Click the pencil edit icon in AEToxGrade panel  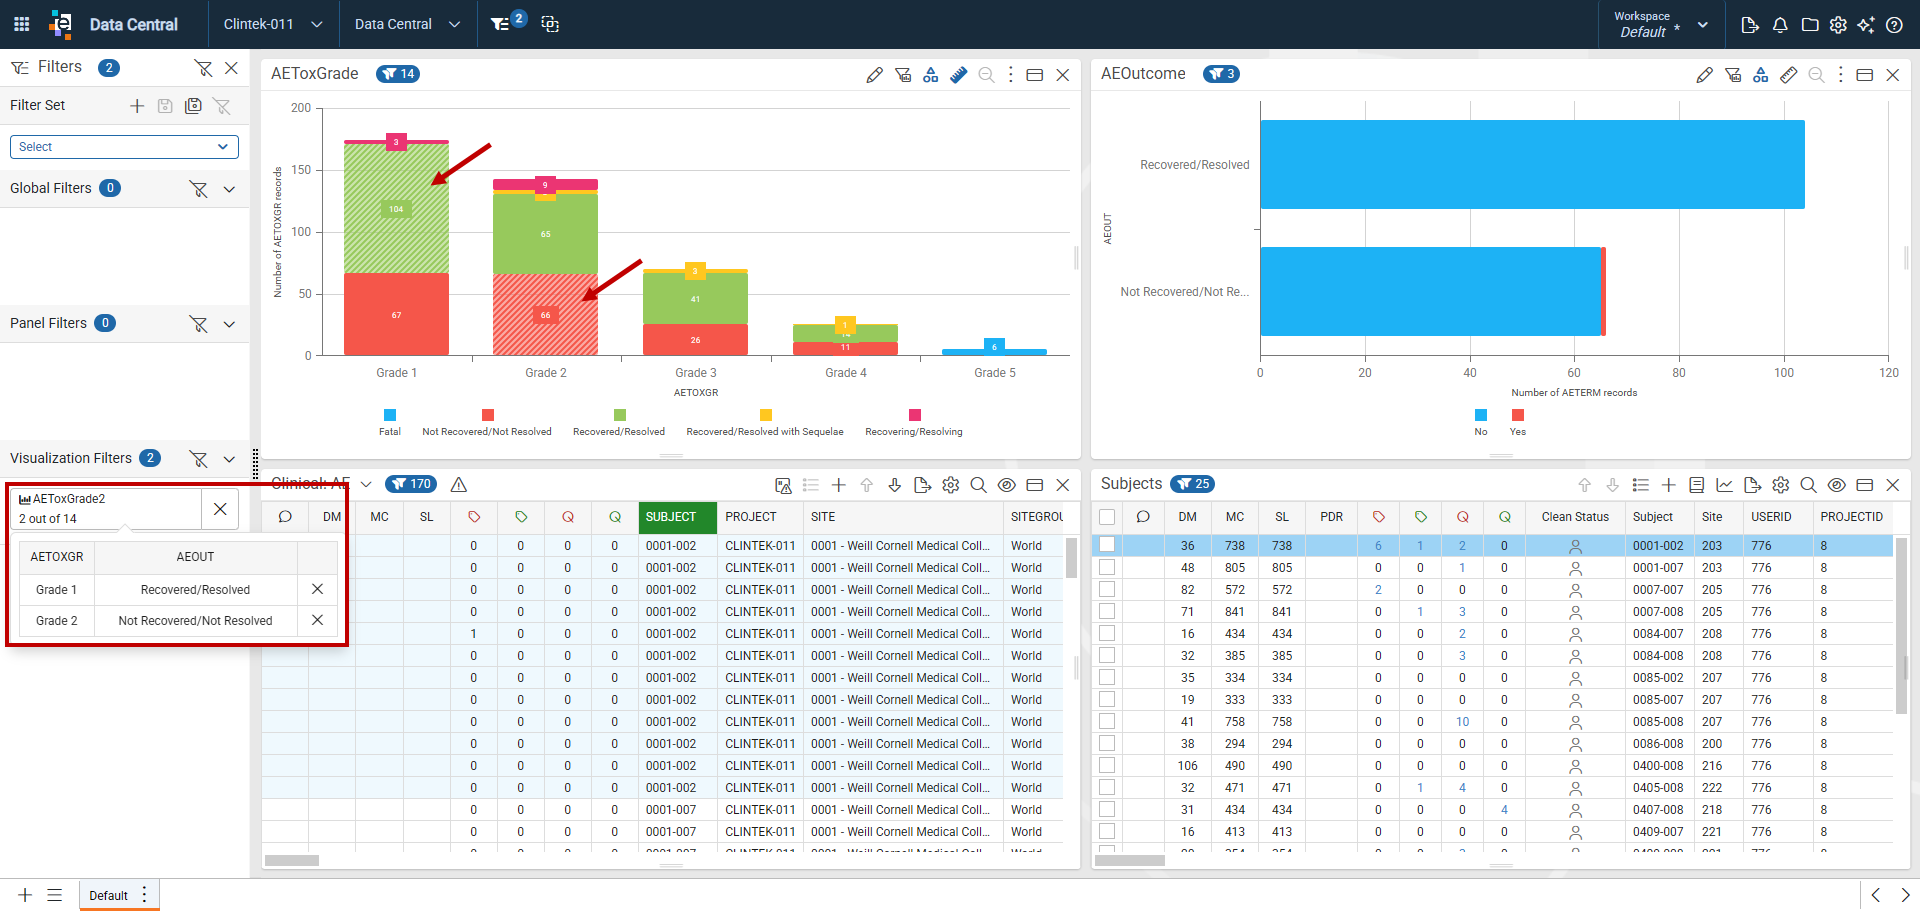click(875, 75)
